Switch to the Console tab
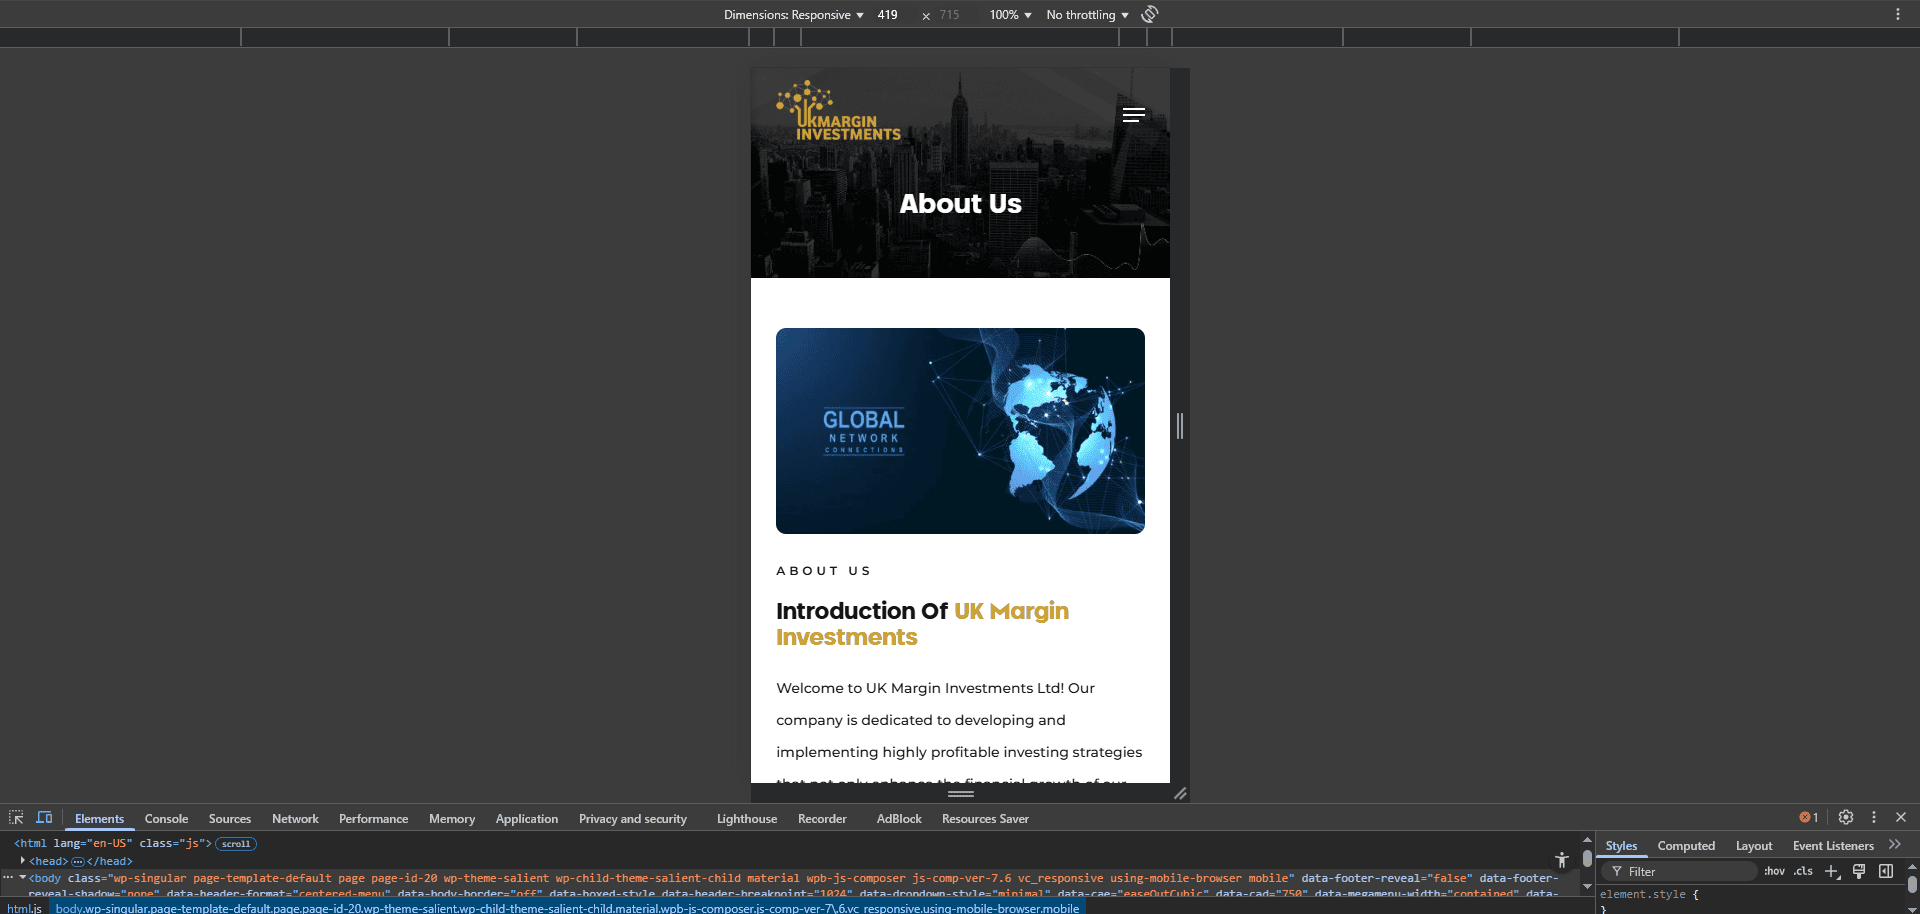The image size is (1920, 914). (166, 818)
